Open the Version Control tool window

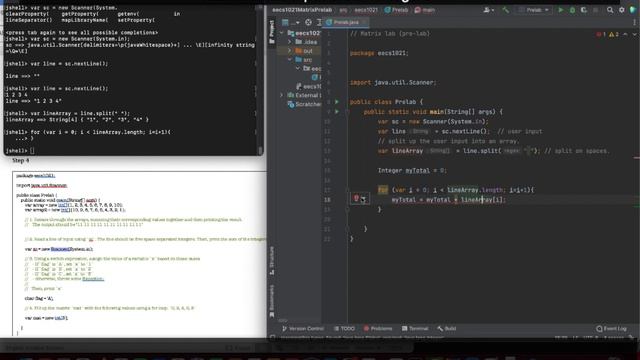click(x=303, y=329)
